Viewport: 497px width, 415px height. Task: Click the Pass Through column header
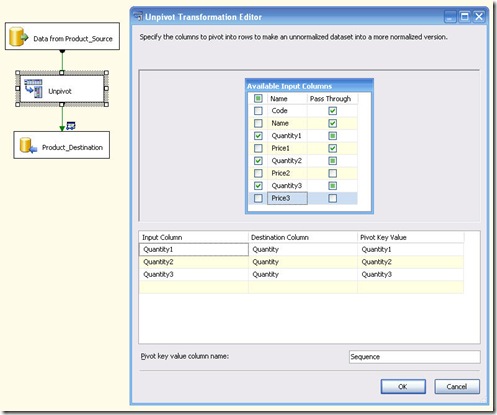332,99
